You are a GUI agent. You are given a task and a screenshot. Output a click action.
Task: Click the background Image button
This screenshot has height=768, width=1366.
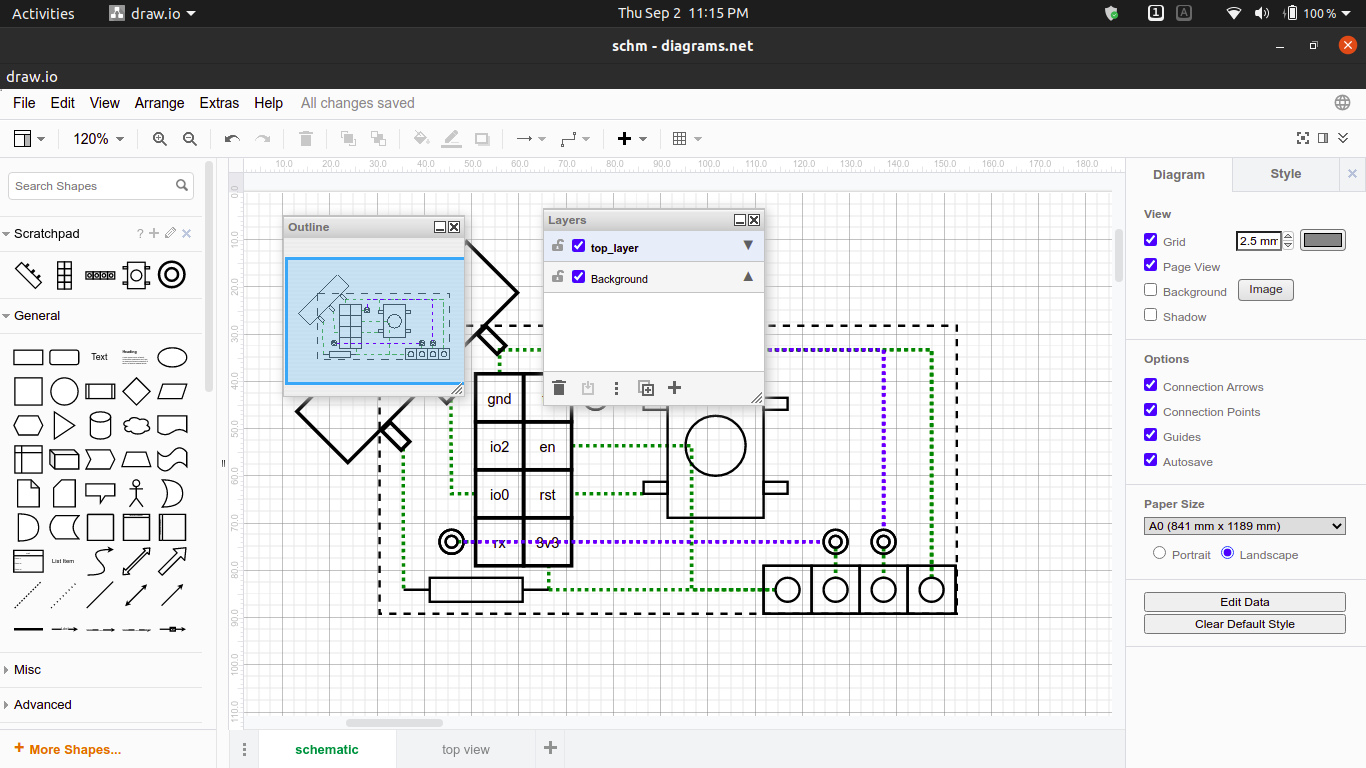1266,290
